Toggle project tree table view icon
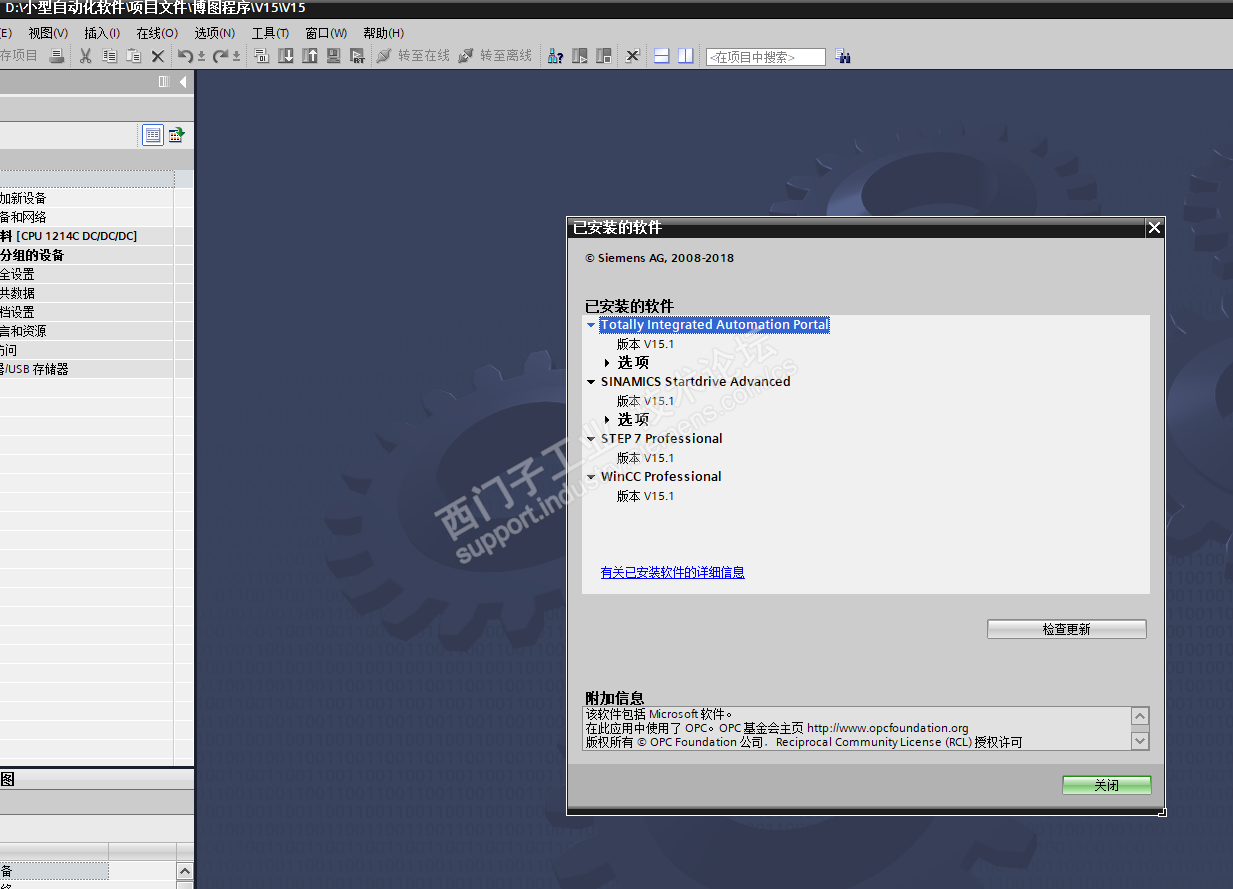 point(153,135)
